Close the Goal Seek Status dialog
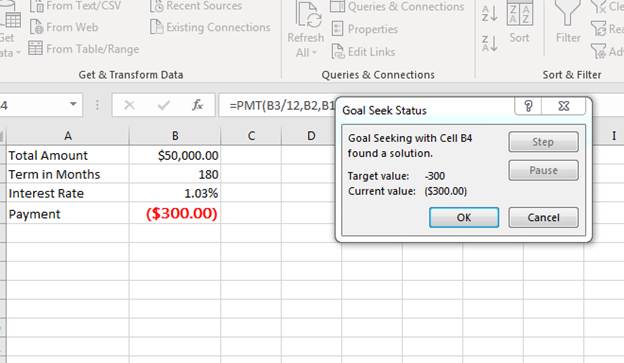The height and width of the screenshot is (363, 624). click(x=564, y=106)
